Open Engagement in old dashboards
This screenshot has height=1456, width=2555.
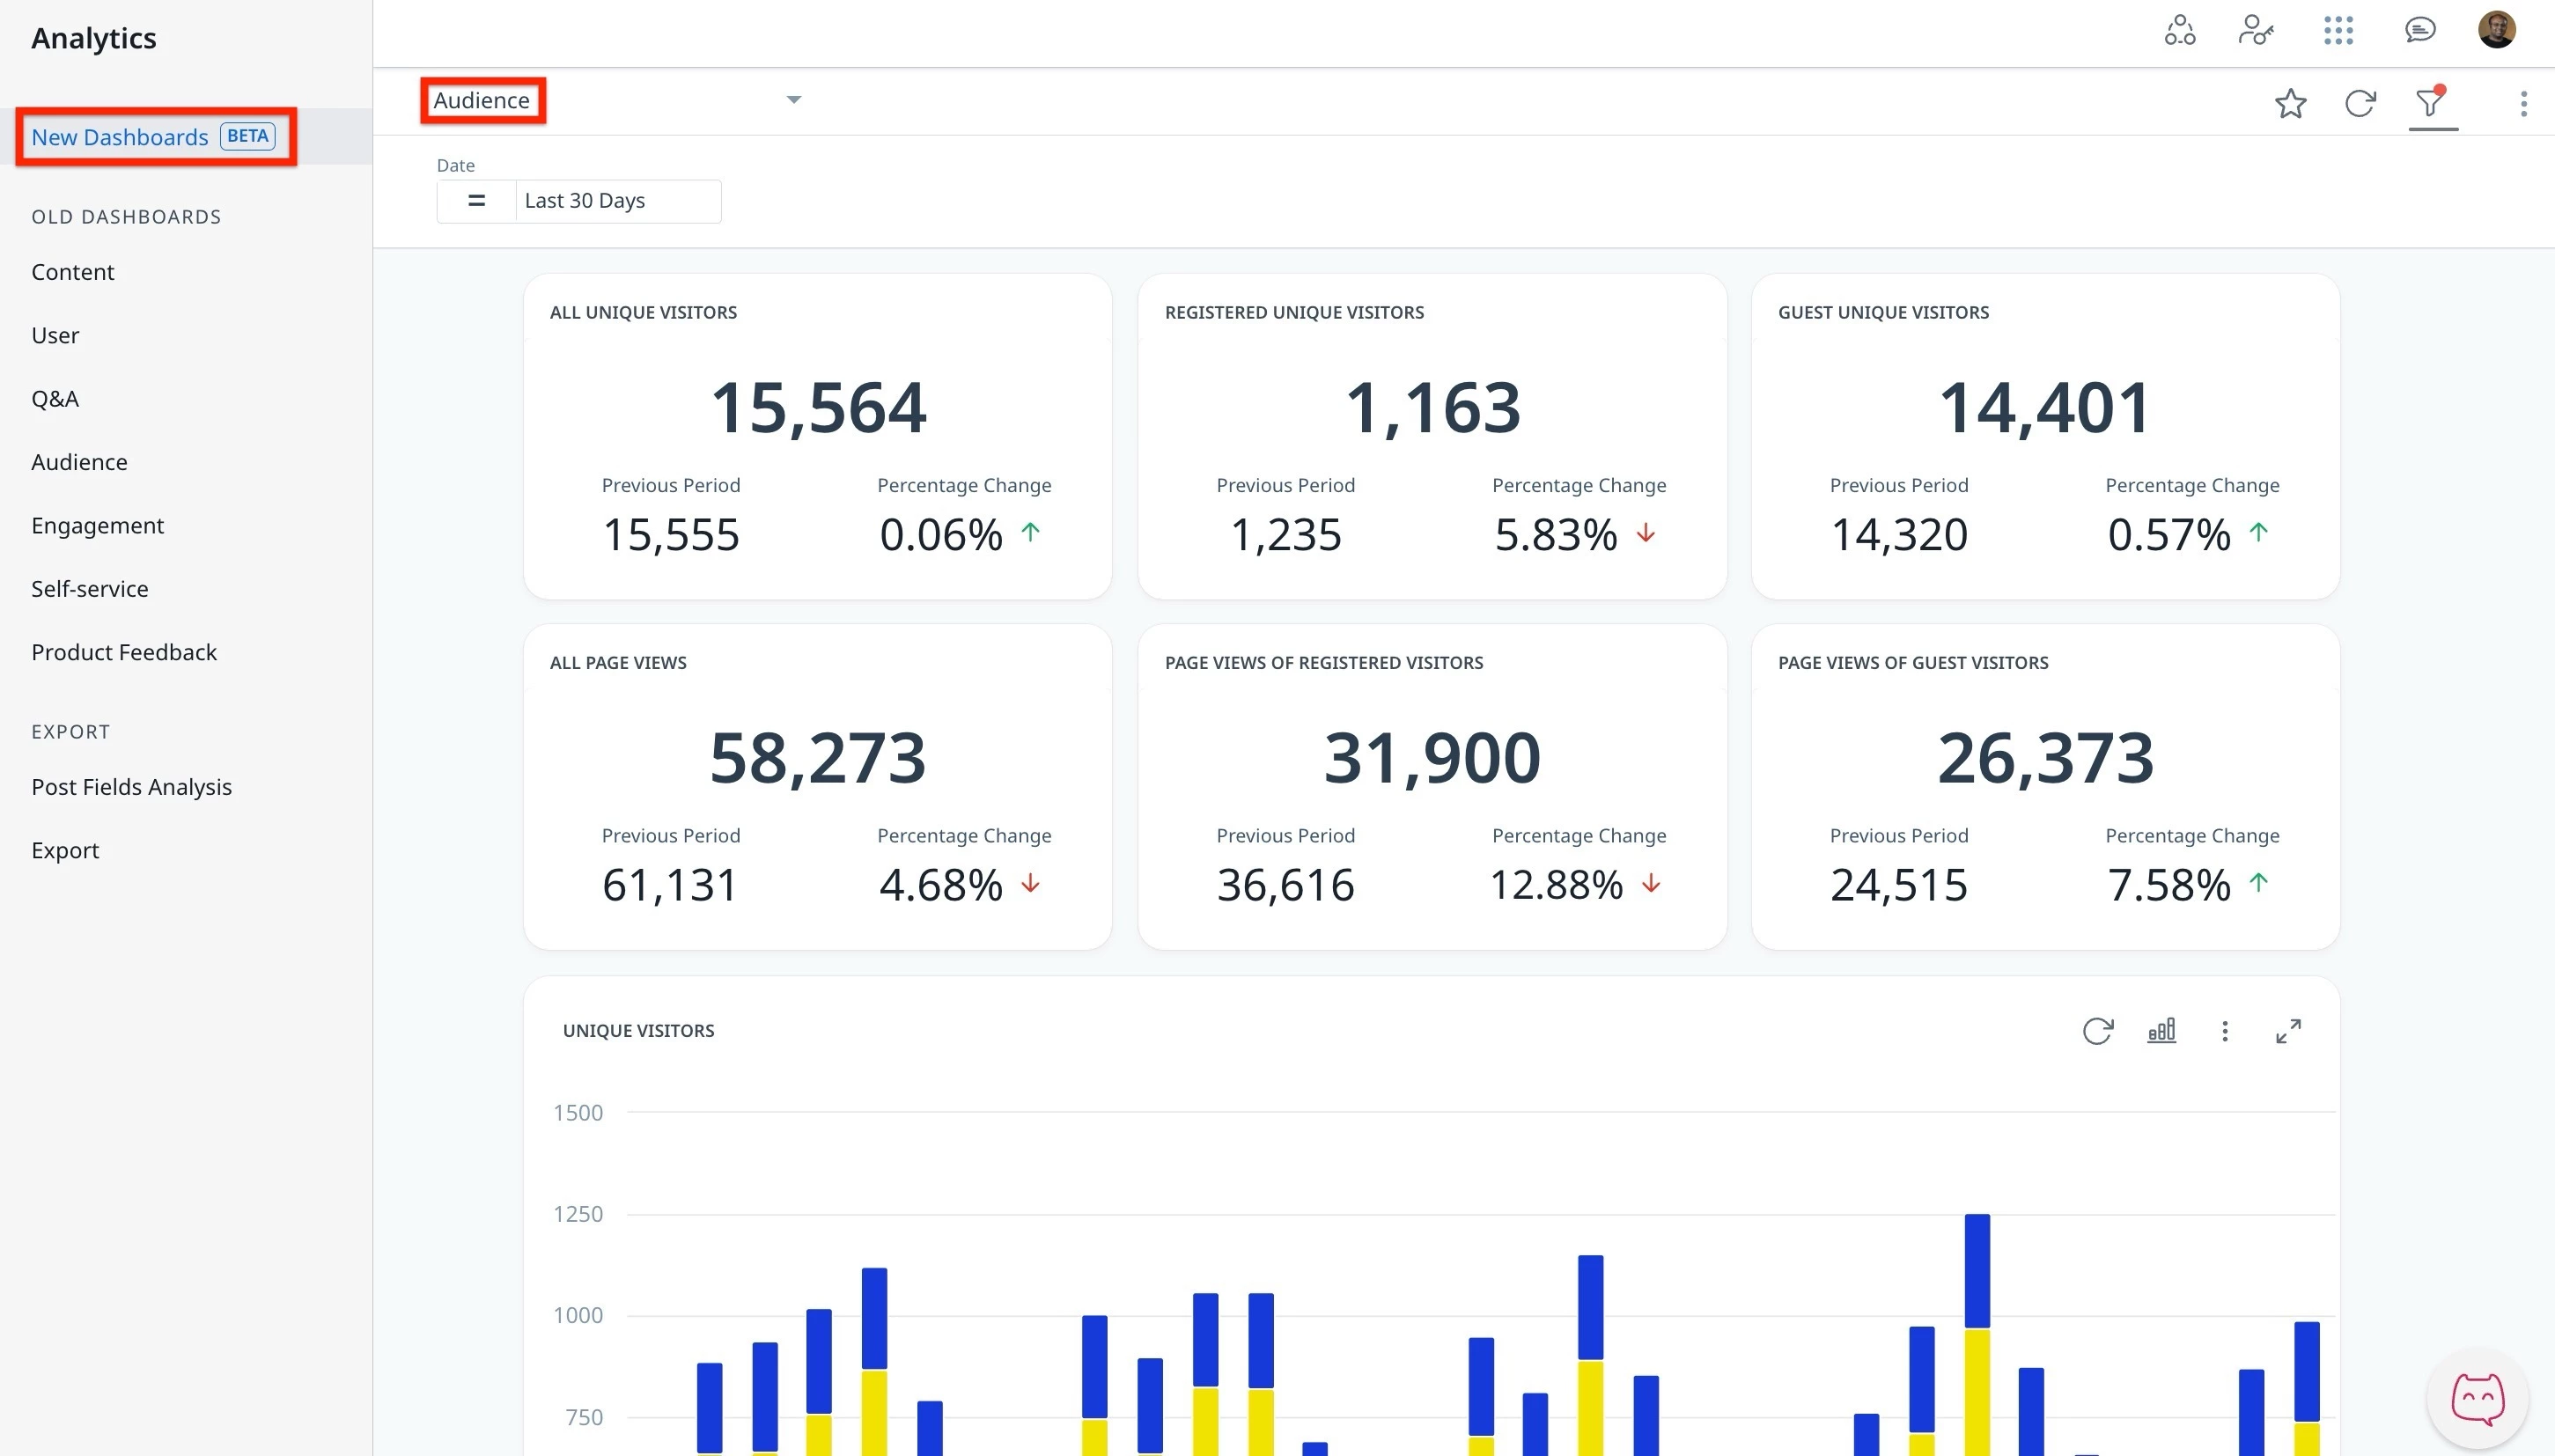click(97, 525)
